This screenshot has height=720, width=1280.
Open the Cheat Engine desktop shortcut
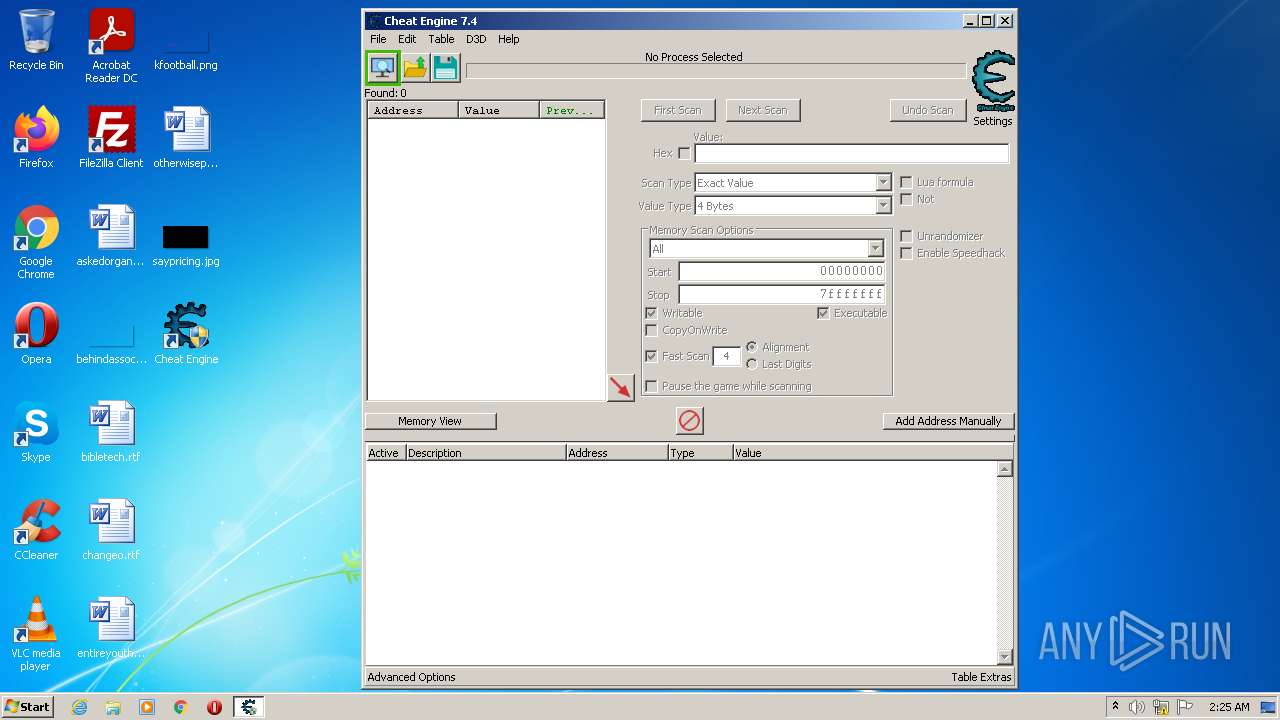186,334
